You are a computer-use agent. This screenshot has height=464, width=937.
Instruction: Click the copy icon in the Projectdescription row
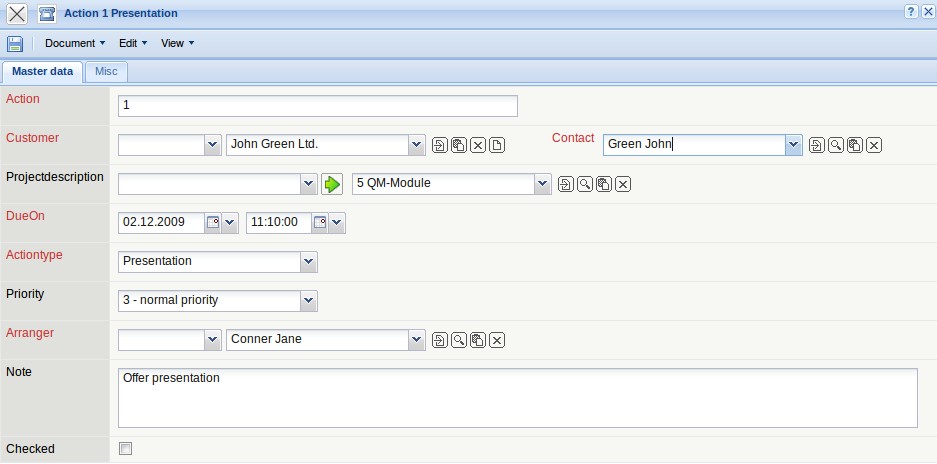604,184
